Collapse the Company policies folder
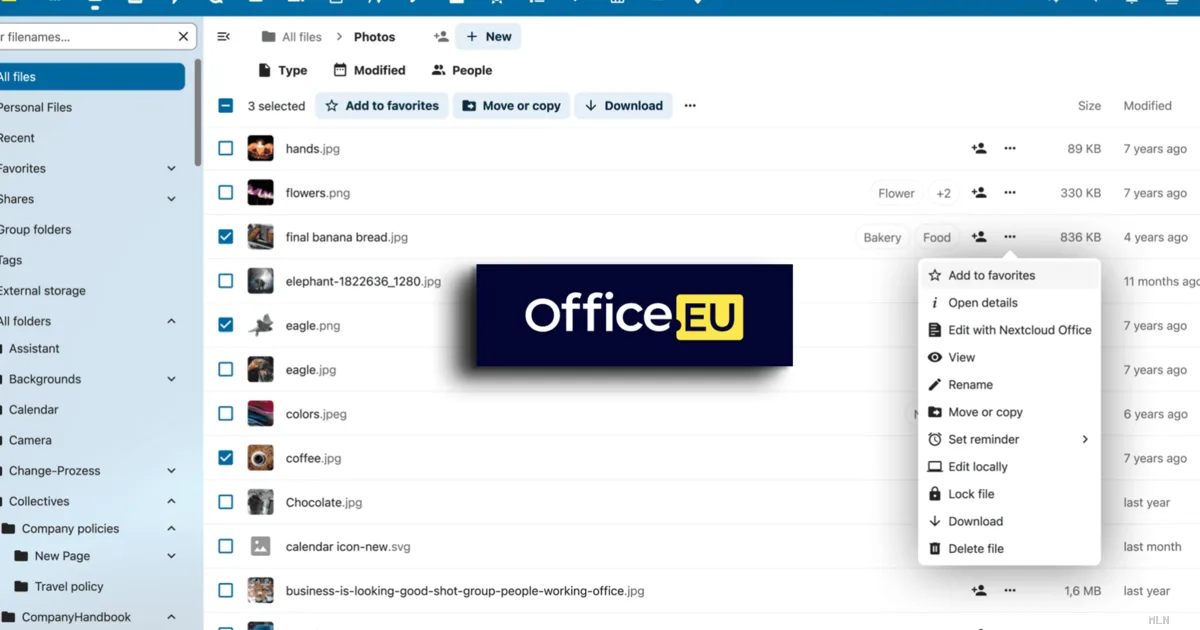This screenshot has height=630, width=1200. tap(171, 529)
